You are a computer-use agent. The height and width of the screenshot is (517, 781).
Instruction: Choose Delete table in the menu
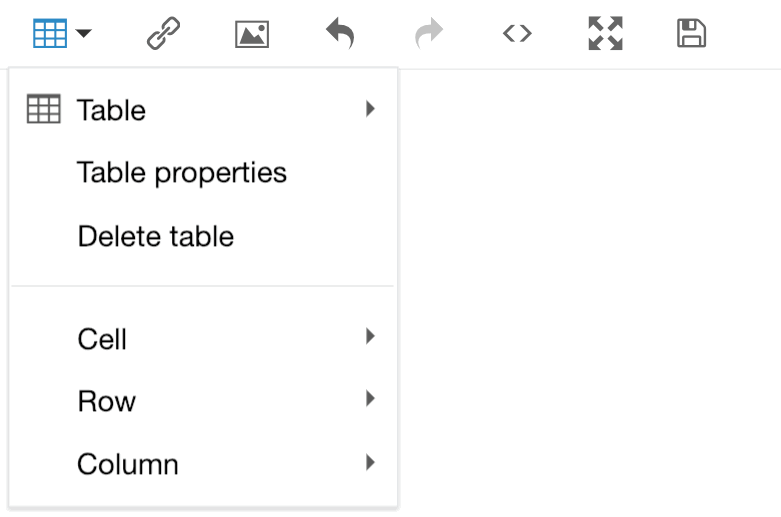pyautogui.click(x=203, y=236)
